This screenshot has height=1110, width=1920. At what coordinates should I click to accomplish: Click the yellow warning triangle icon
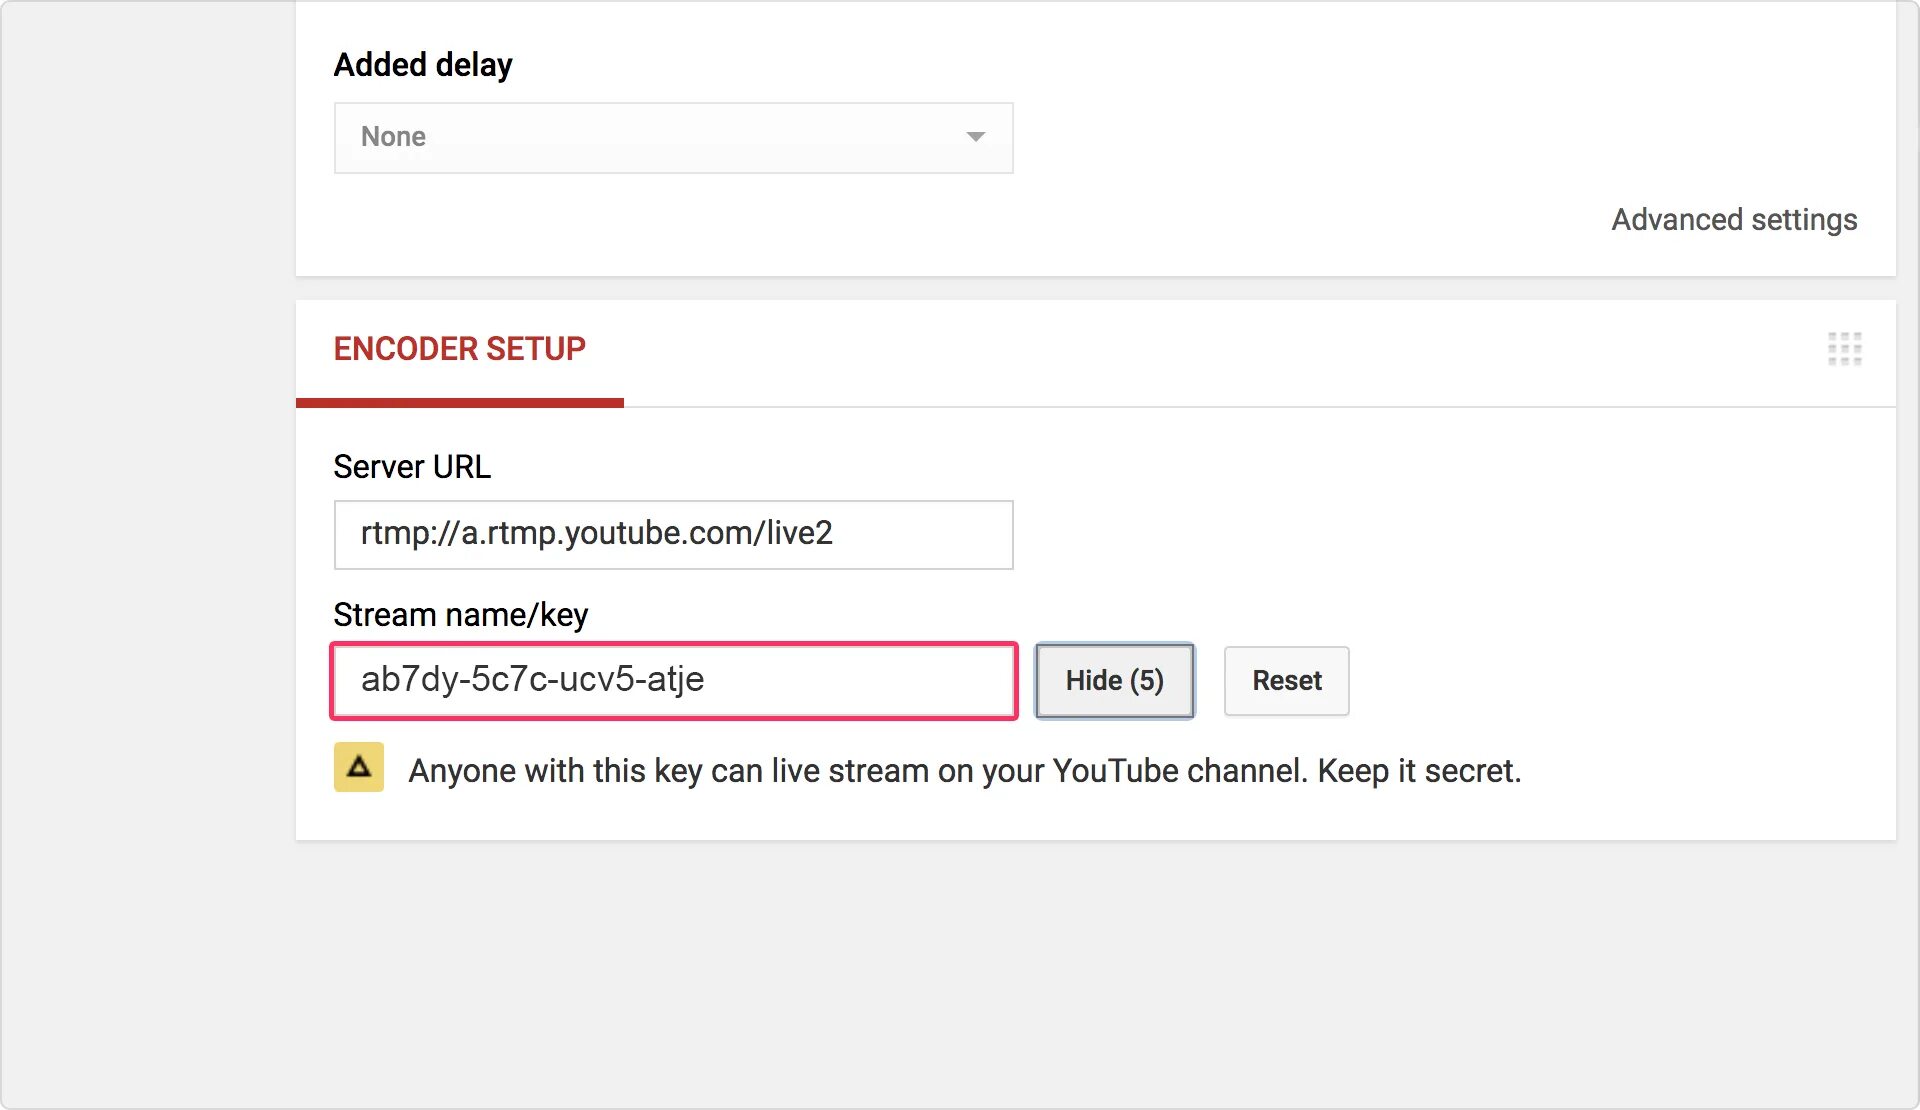click(359, 767)
